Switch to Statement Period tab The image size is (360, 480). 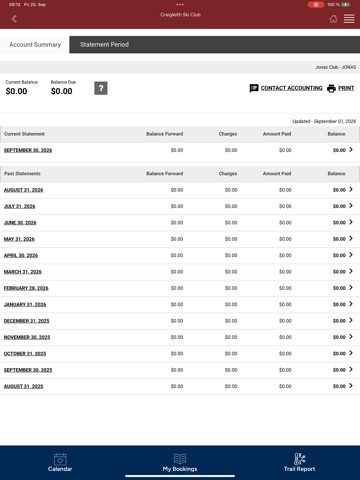[x=104, y=45]
